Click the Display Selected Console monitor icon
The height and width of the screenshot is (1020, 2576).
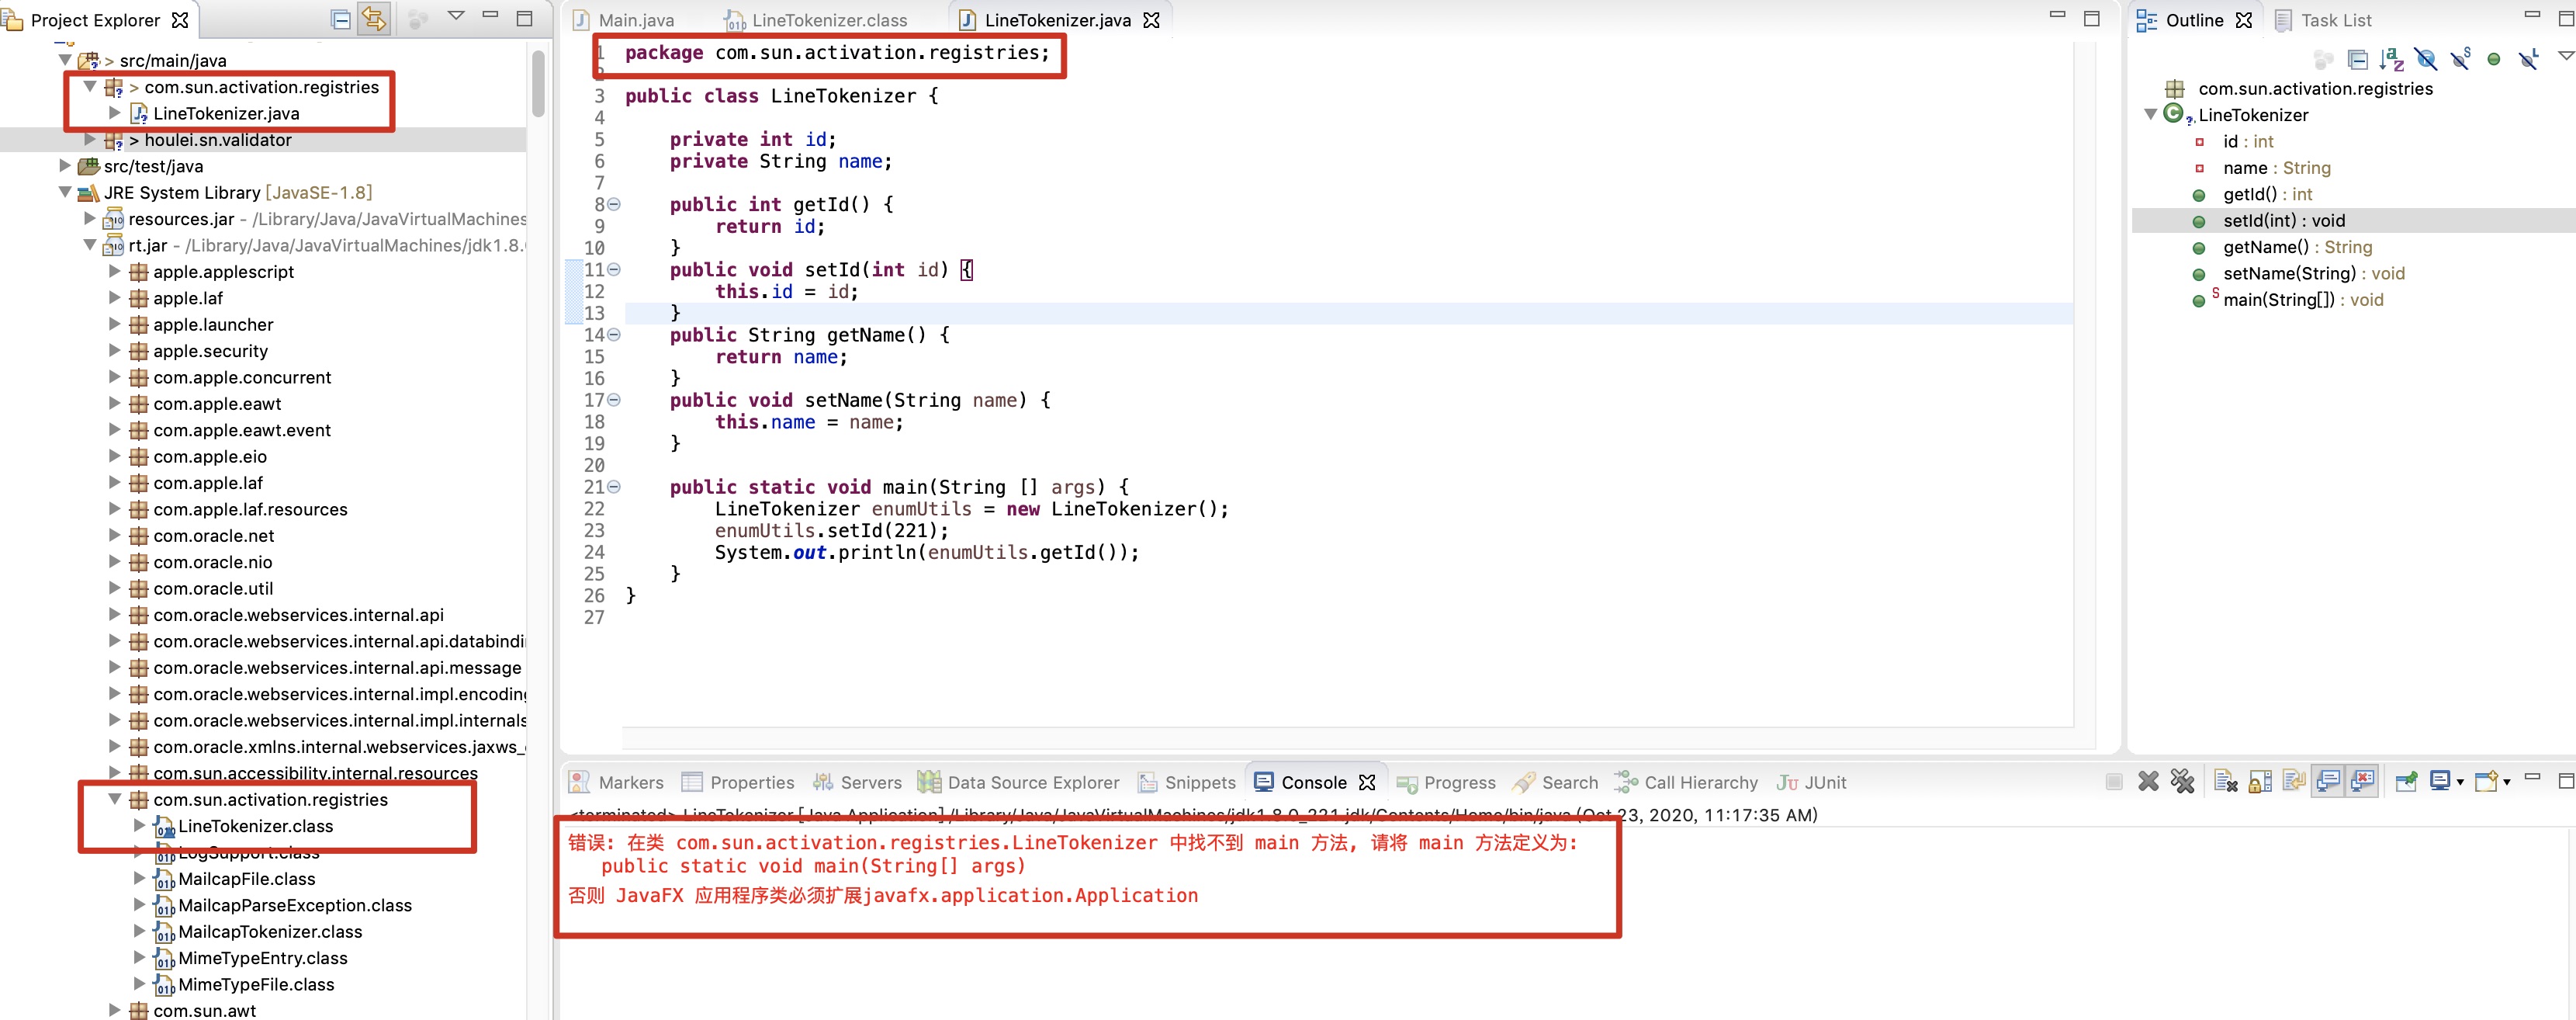[x=2440, y=781]
